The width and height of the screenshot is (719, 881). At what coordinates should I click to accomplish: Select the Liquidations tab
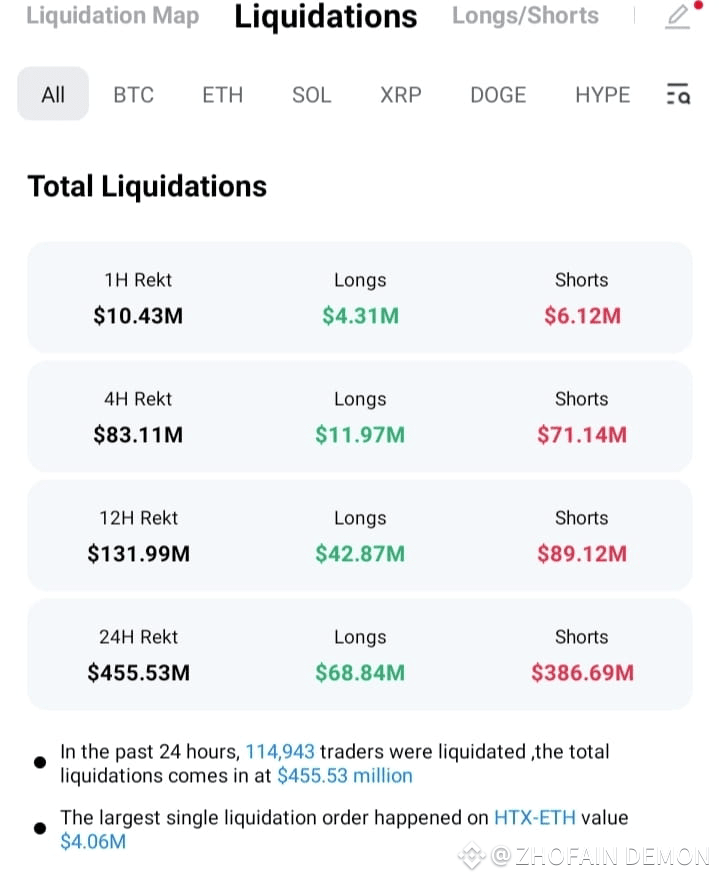(326, 17)
